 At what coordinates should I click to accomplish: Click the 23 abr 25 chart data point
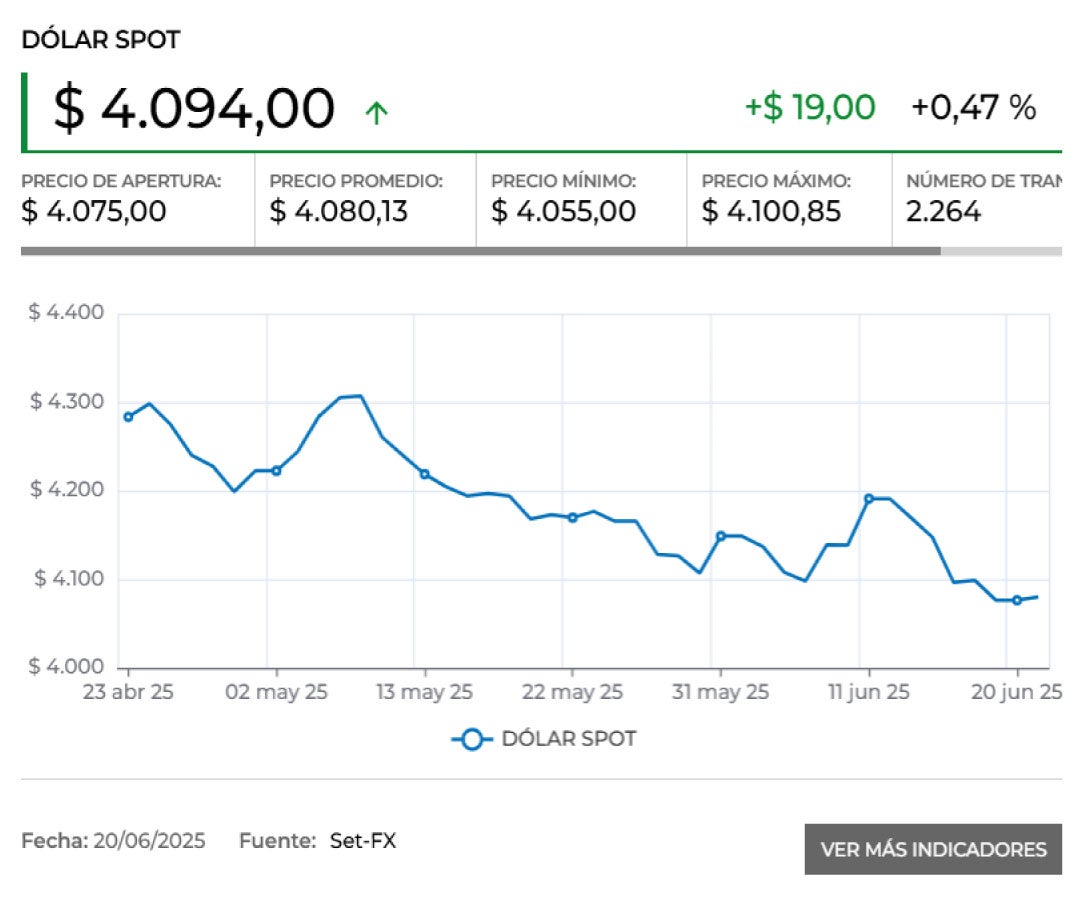coord(128,417)
